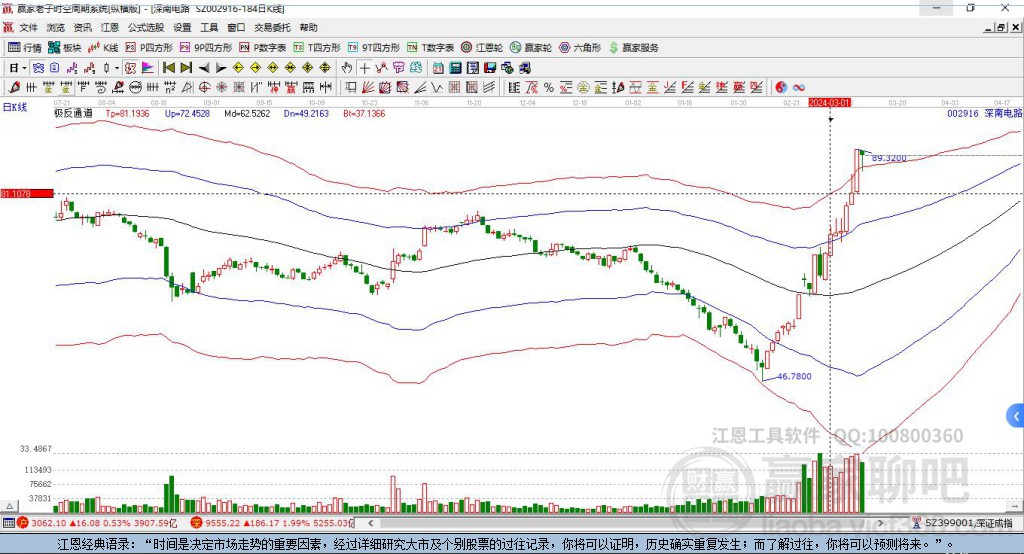Click the red 81.1078 price marker

[x=27, y=193]
